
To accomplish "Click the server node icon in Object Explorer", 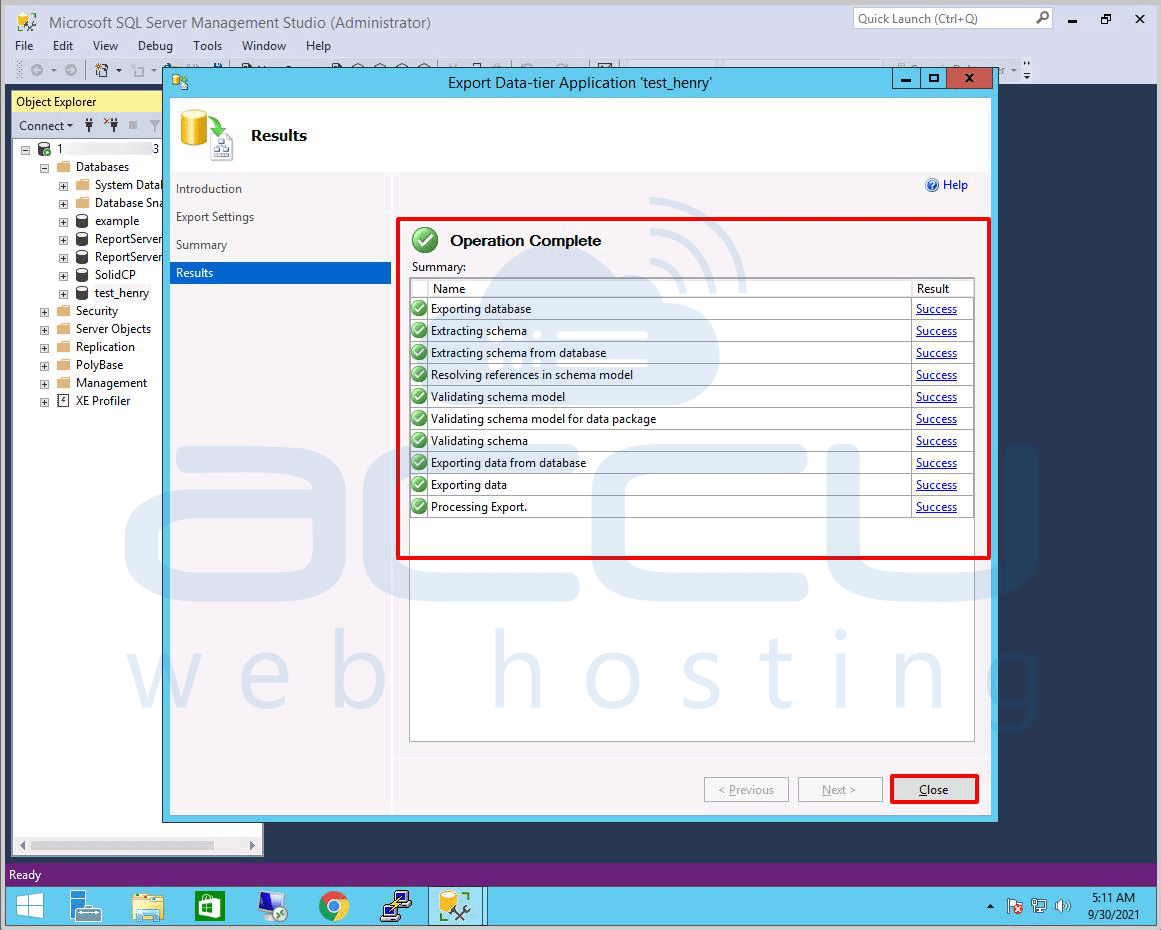I will (x=44, y=149).
